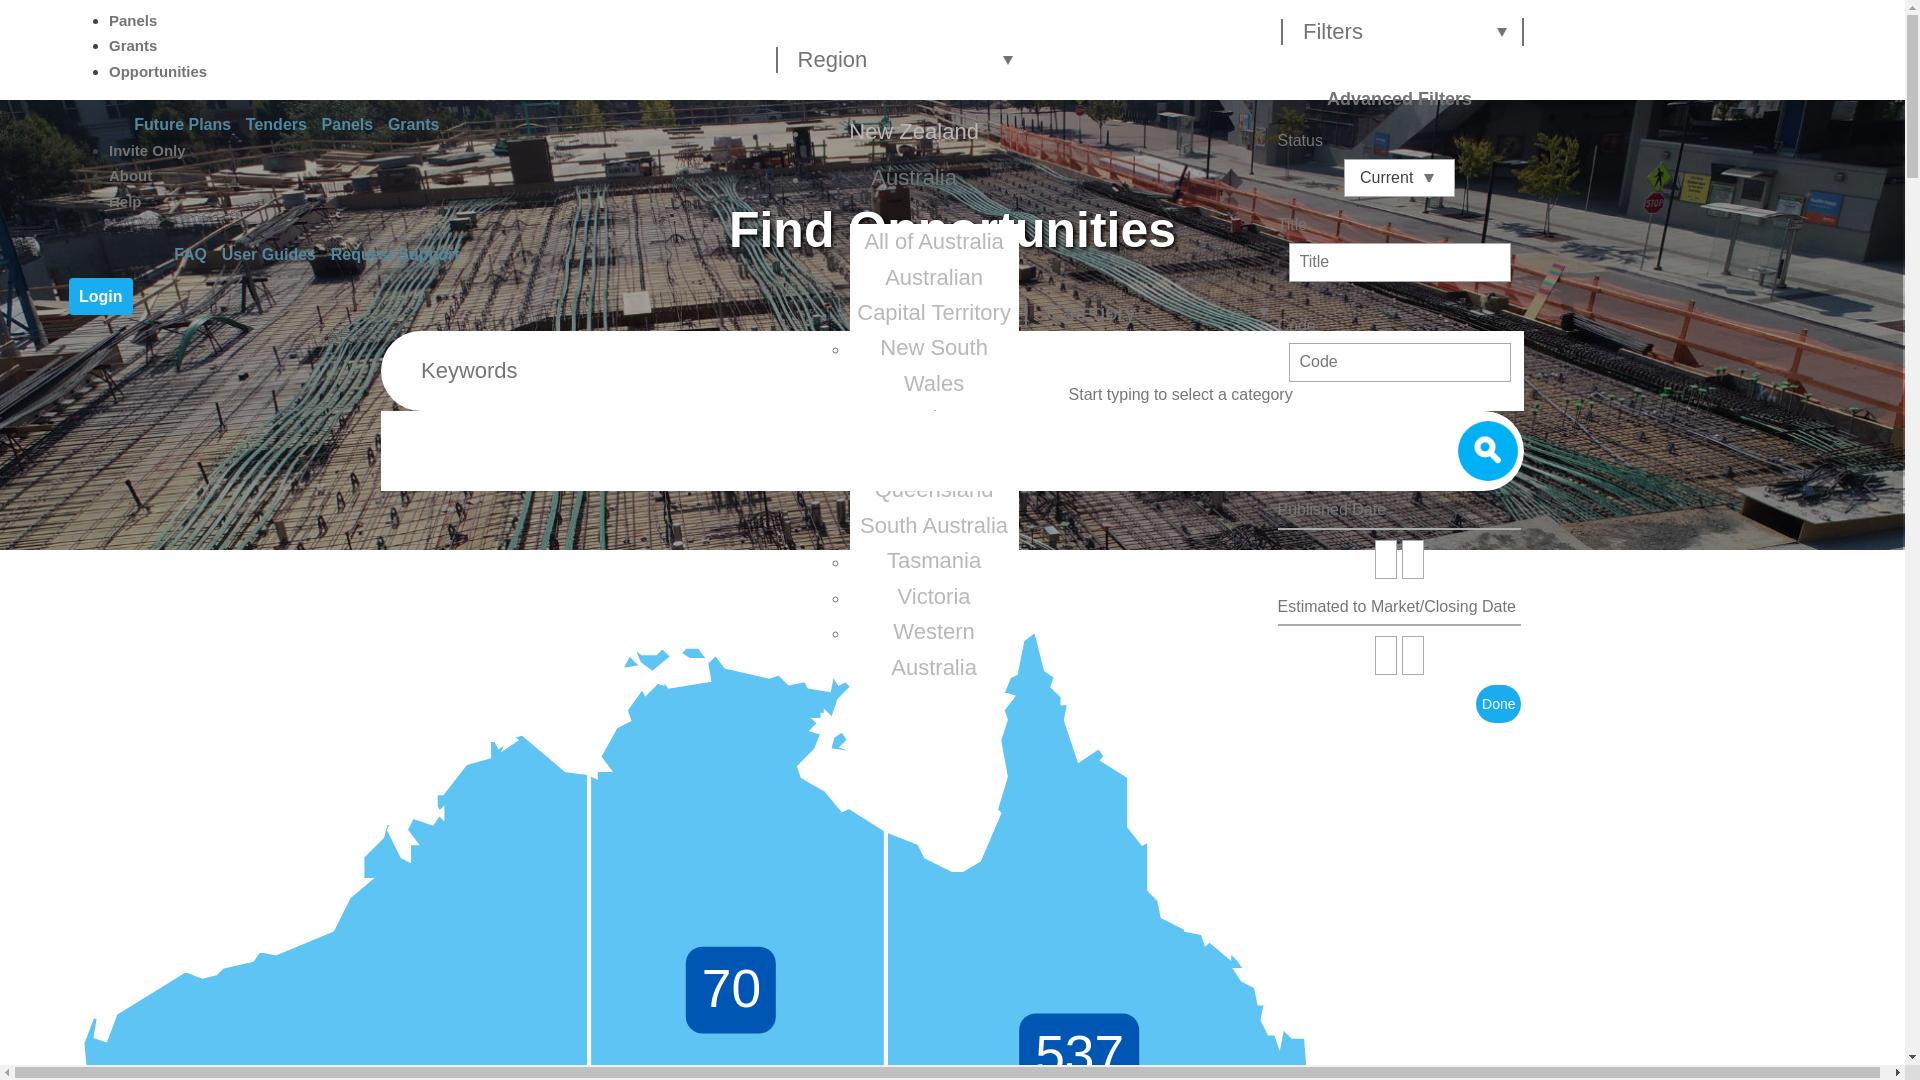The height and width of the screenshot is (1080, 1920).
Task: Choose Tasmania option
Action: pyautogui.click(x=934, y=561)
